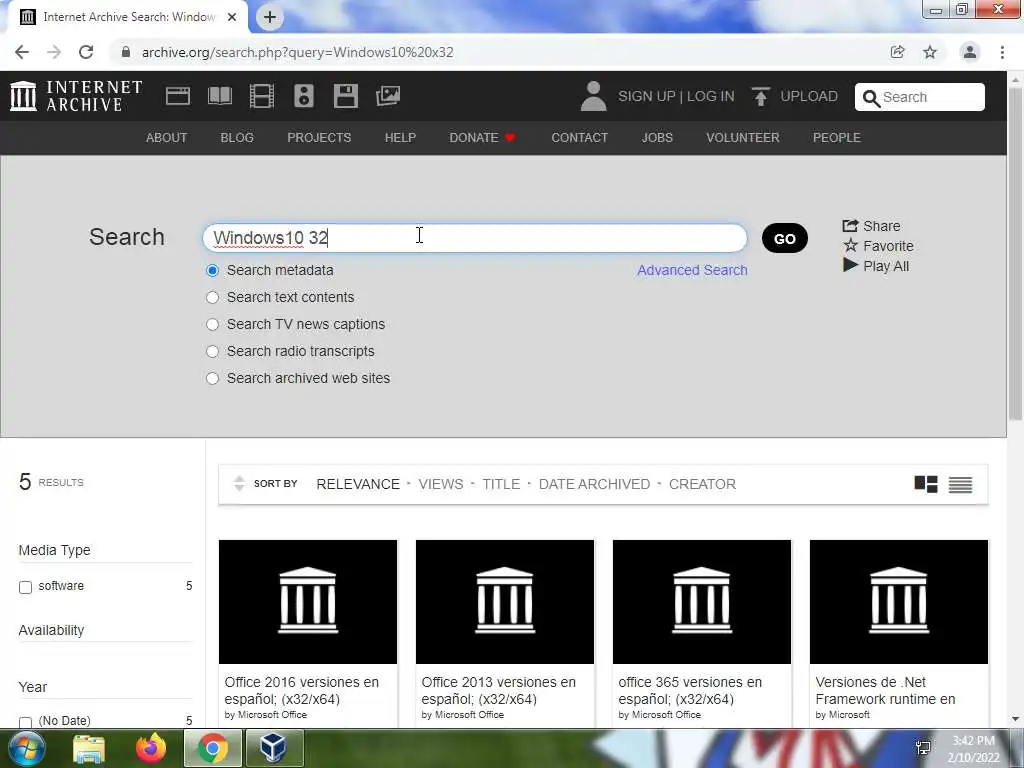Sort results by VIEWS

441,484
